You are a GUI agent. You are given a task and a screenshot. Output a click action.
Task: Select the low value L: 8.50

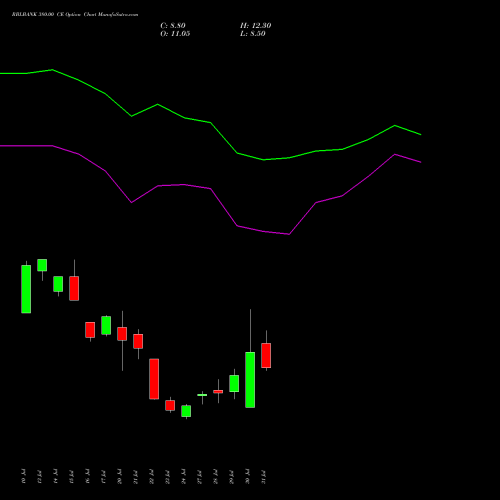click(x=253, y=34)
